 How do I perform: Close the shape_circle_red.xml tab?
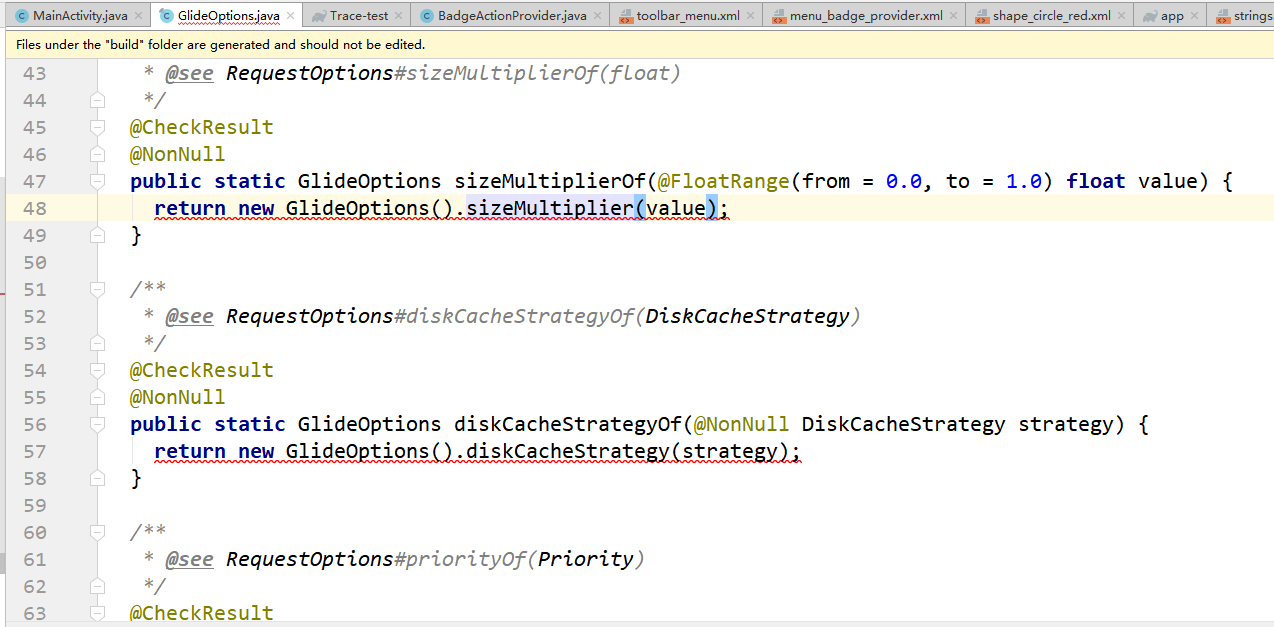(1122, 16)
